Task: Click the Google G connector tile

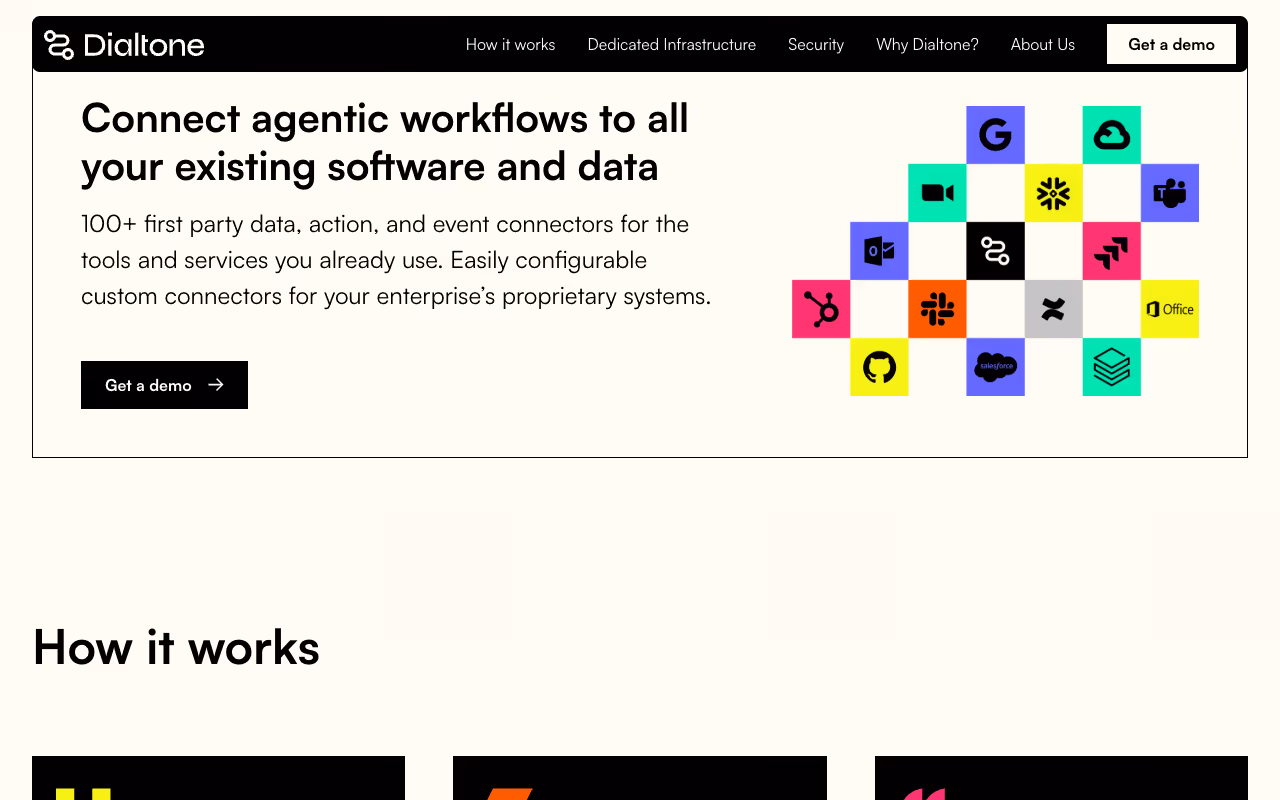Action: coord(995,135)
